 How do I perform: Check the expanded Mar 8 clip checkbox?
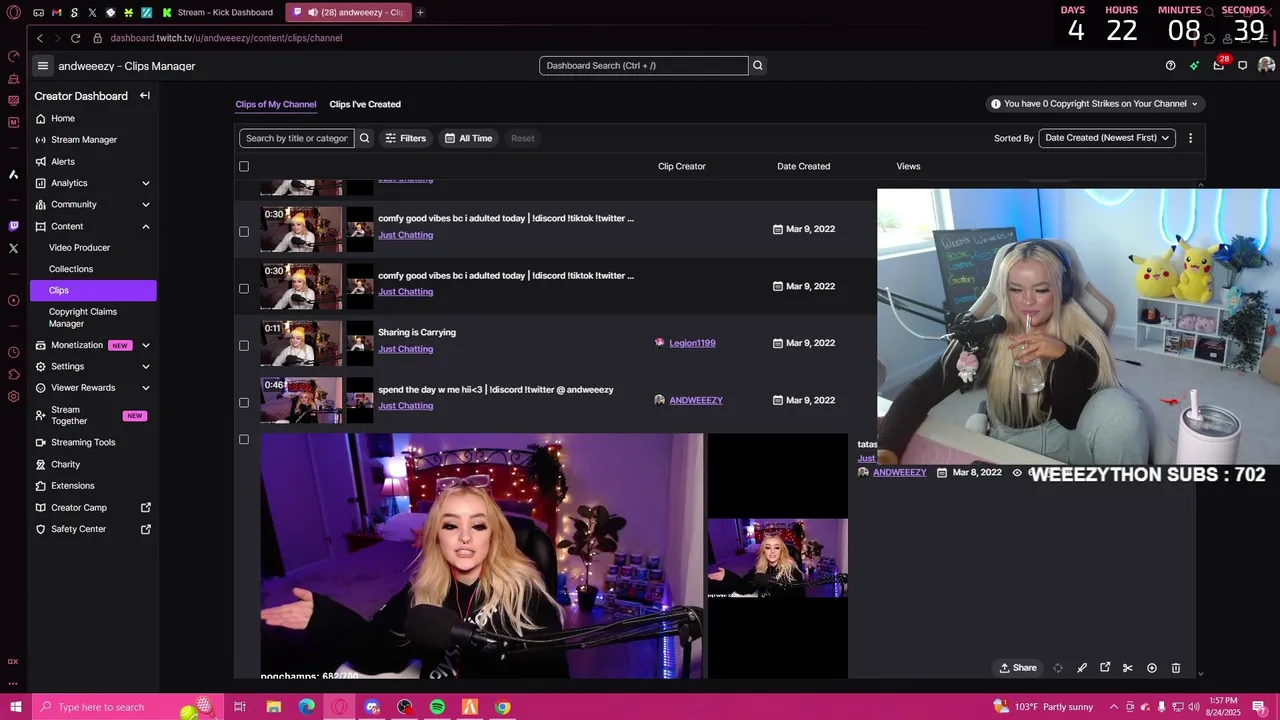244,439
